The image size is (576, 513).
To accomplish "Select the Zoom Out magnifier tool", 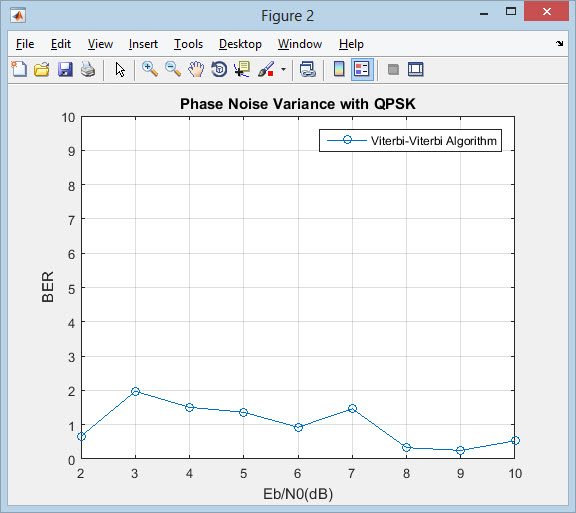I will (x=173, y=69).
